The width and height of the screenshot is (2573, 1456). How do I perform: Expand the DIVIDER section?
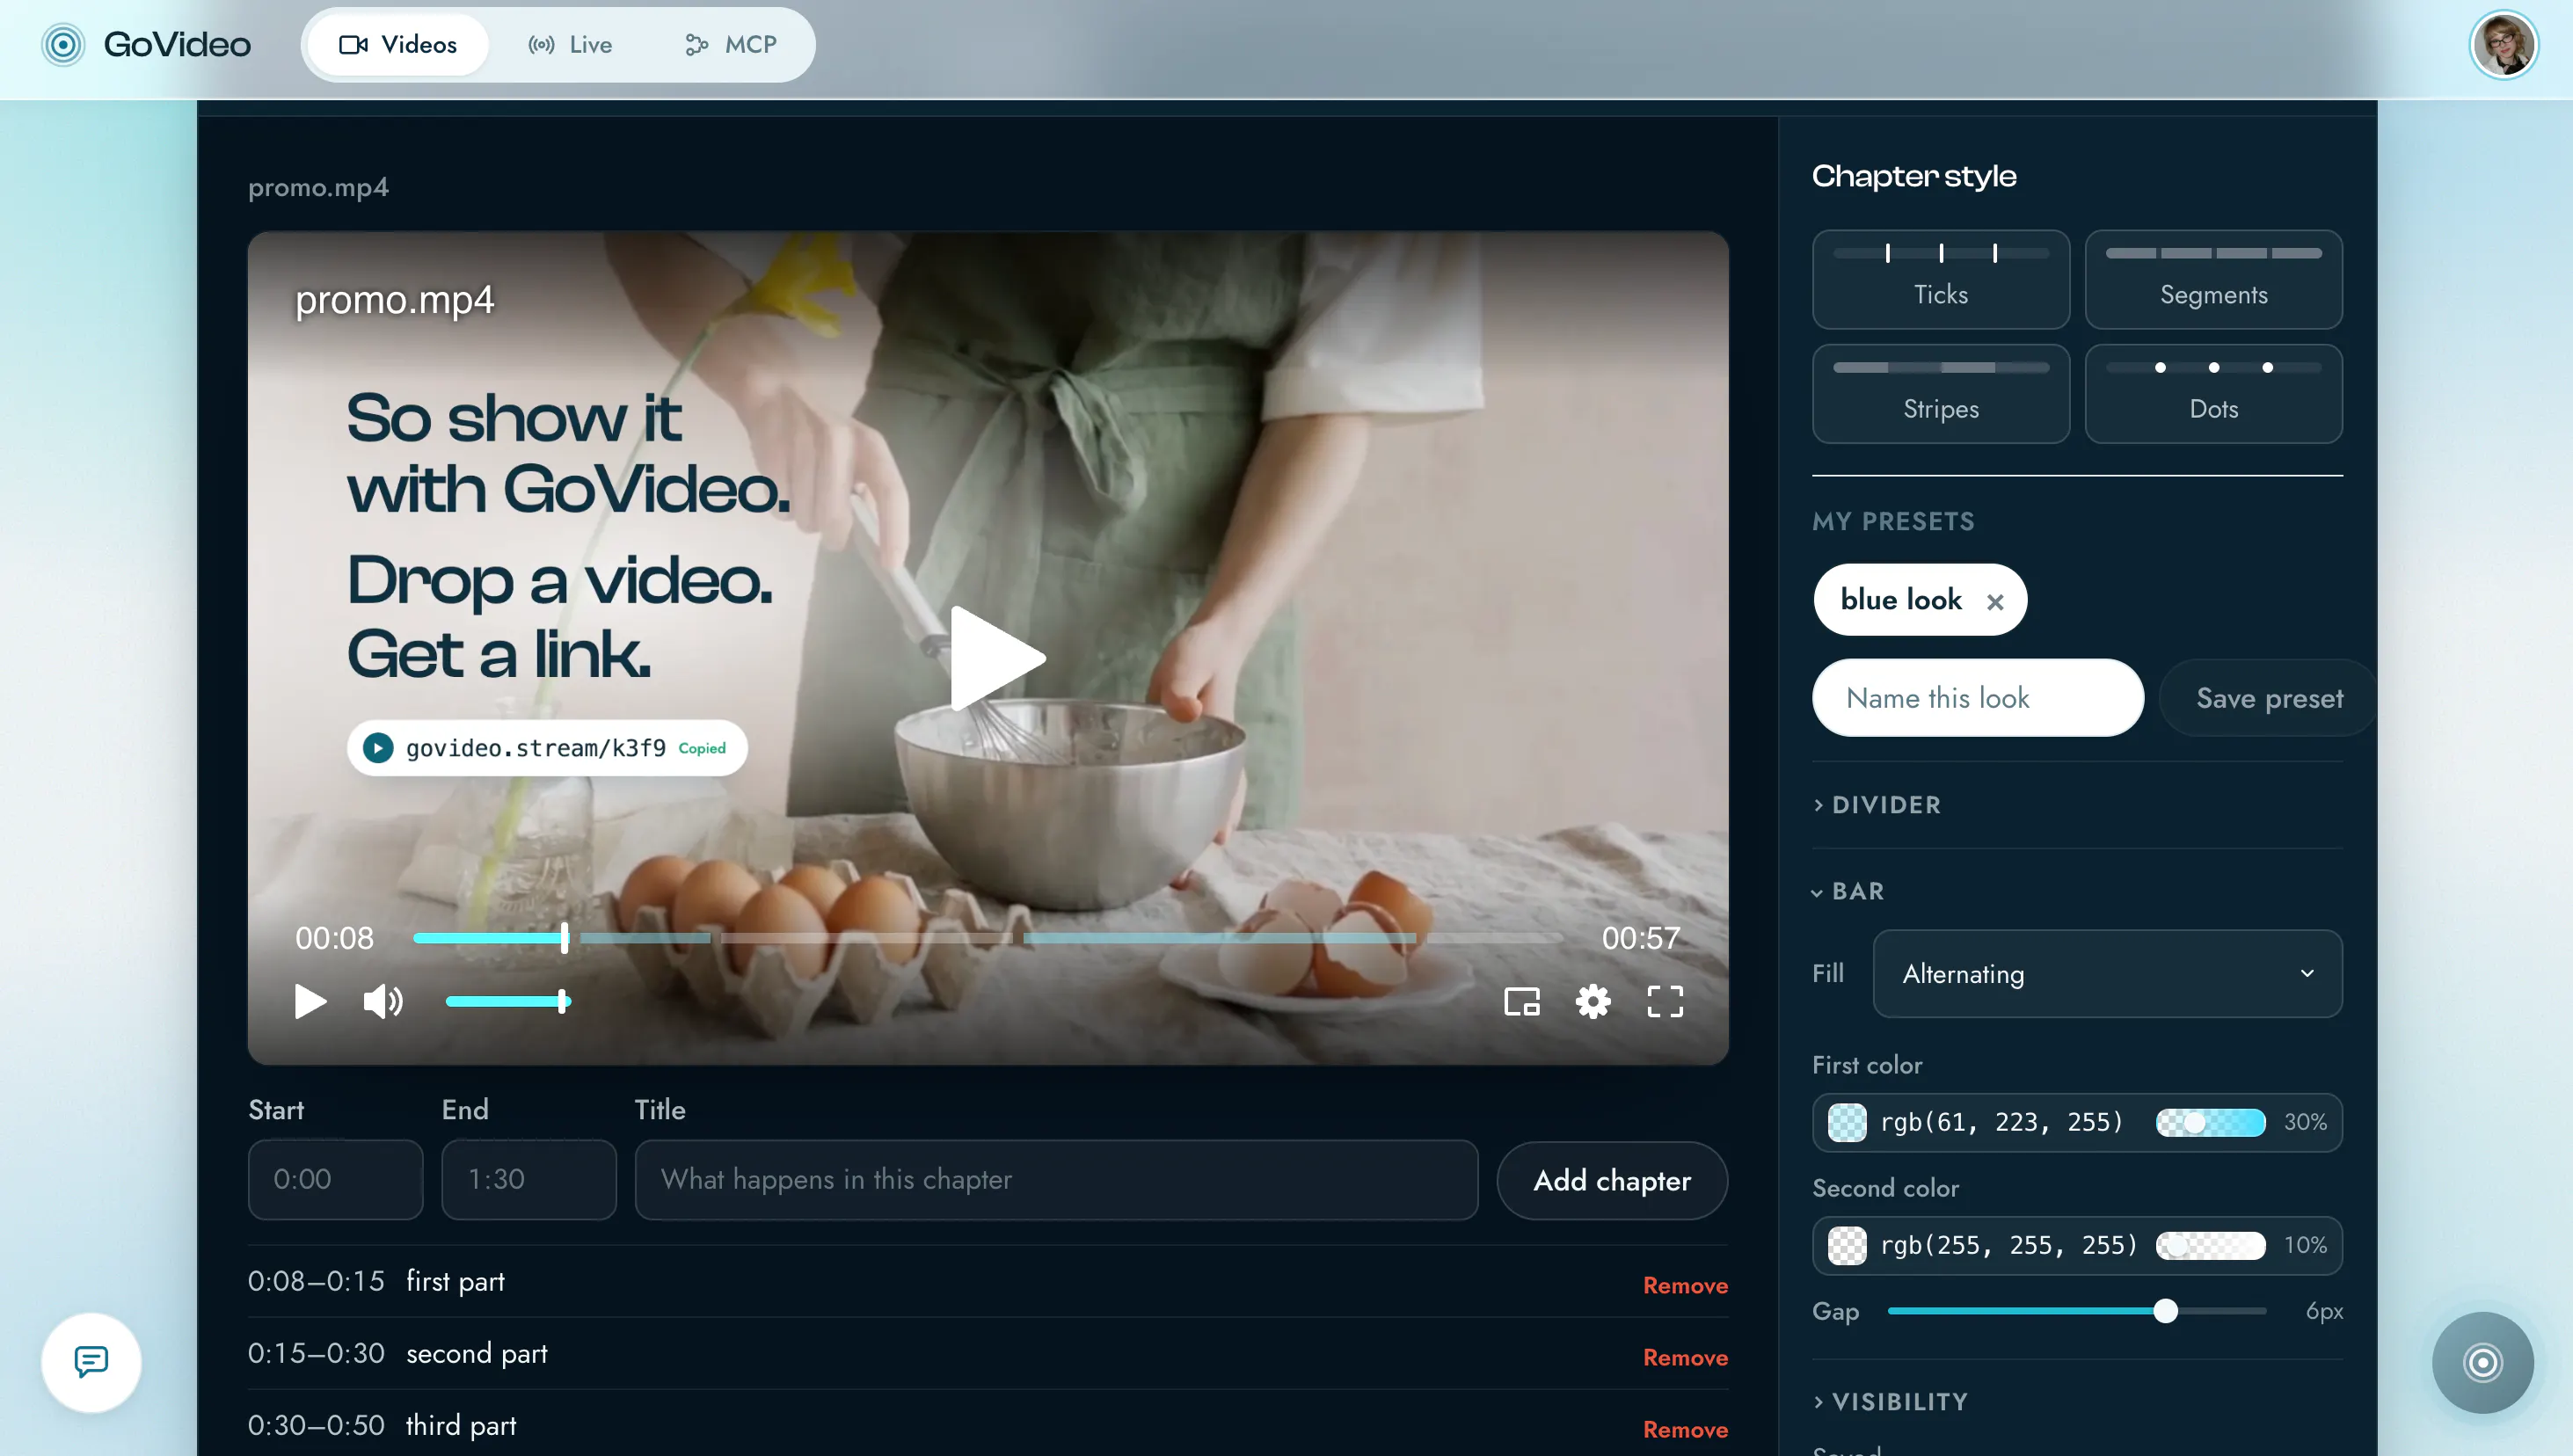click(x=1877, y=805)
